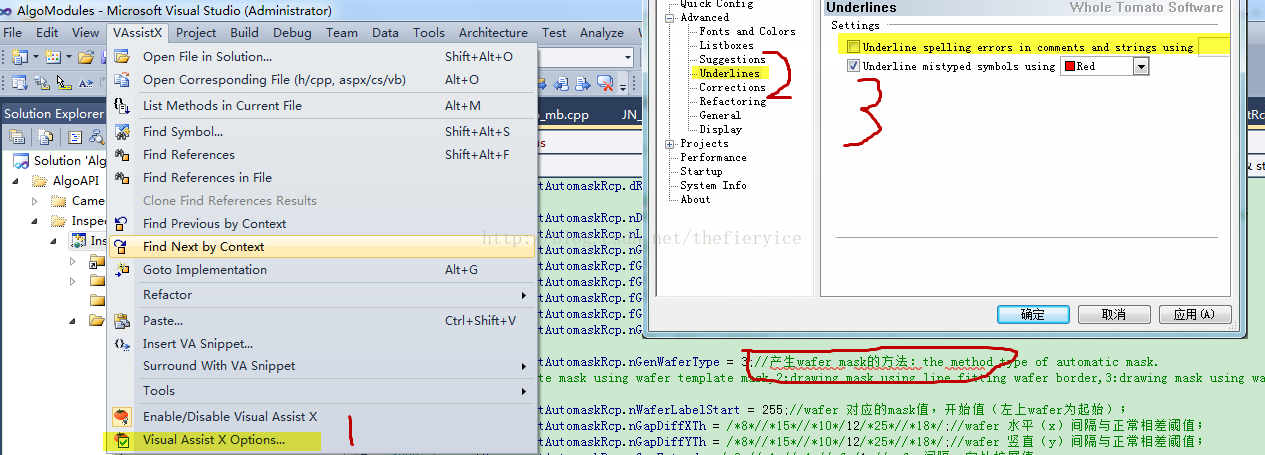
Task: Select Underlines options page
Action: pyautogui.click(x=729, y=73)
